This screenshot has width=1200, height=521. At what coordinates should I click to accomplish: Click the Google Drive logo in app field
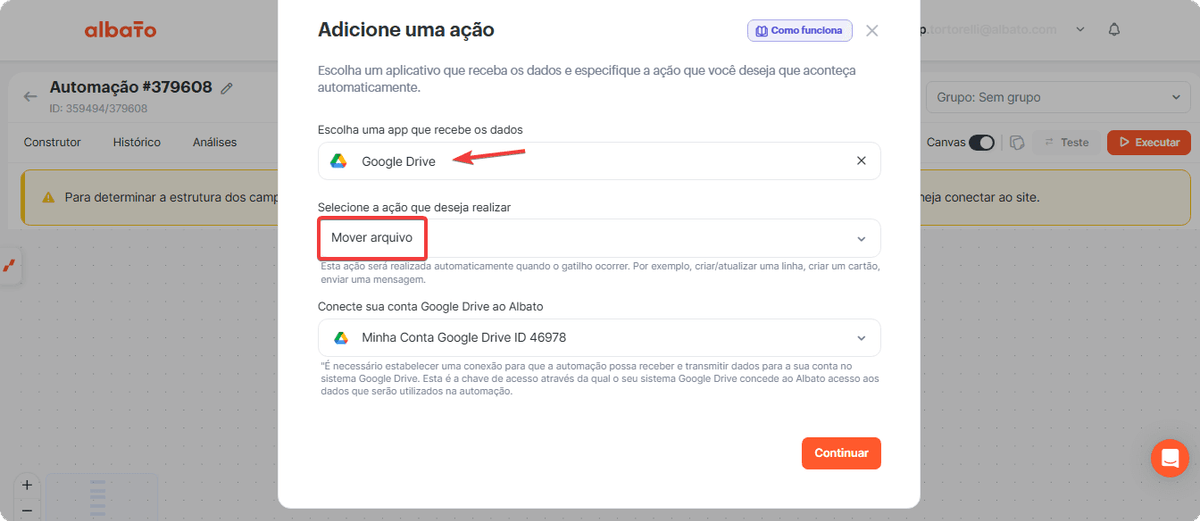click(340, 161)
